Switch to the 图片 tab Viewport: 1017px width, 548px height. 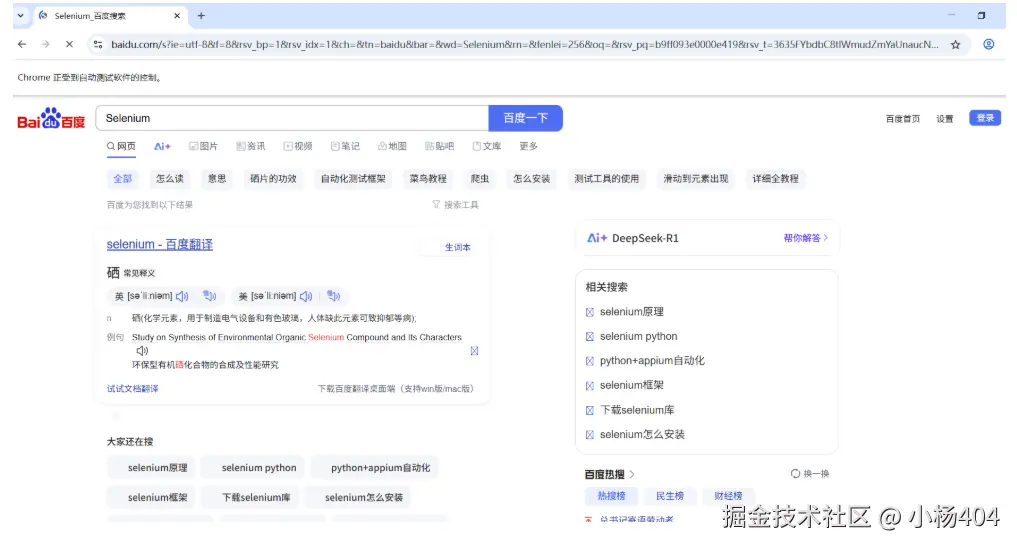tap(204, 147)
